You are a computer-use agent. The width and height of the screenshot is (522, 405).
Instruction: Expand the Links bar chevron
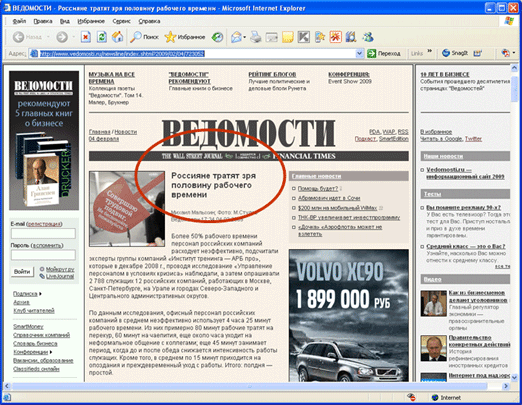(430, 51)
